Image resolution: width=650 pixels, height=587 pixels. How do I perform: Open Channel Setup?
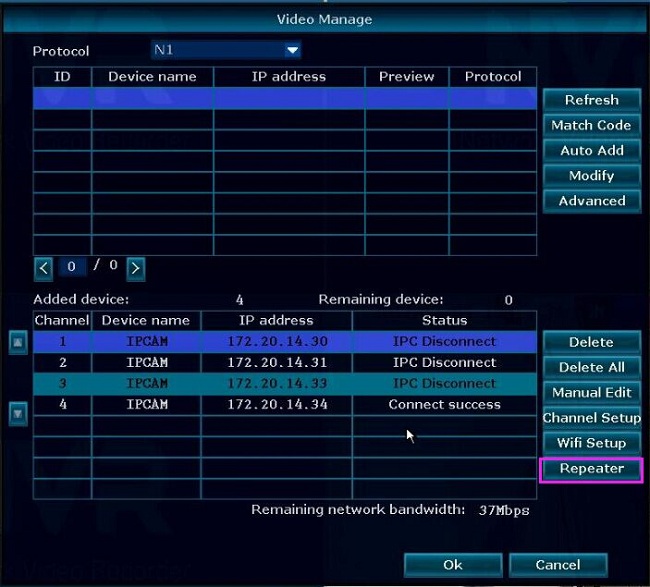pyautogui.click(x=591, y=418)
